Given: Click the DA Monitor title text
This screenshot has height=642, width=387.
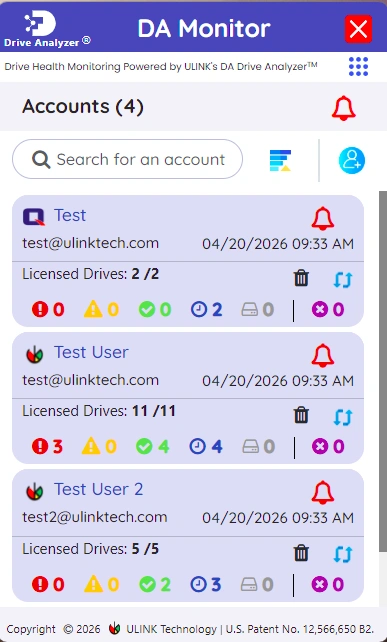Looking at the screenshot, I should [x=204, y=29].
